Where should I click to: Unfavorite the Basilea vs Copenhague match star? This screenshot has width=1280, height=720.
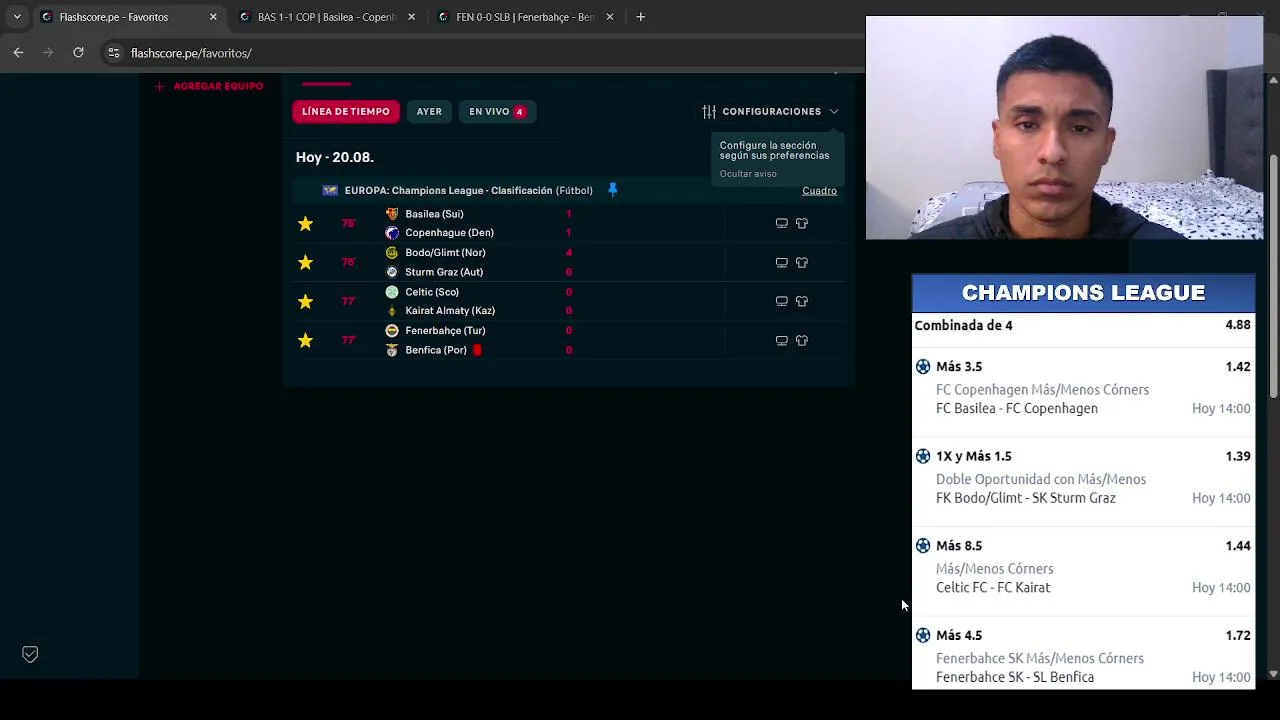305,223
